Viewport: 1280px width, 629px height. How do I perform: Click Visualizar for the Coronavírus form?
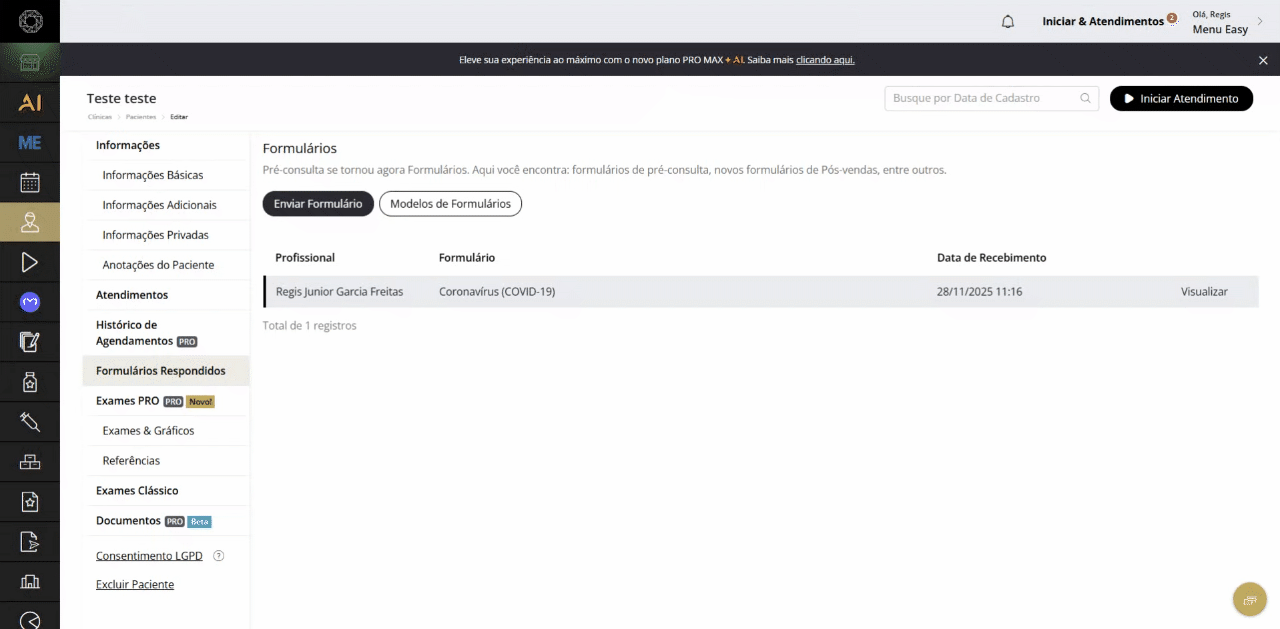tap(1204, 292)
